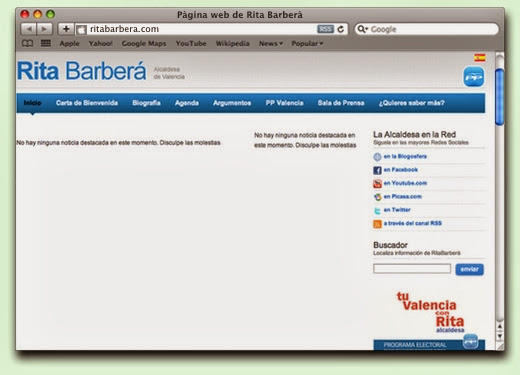Image resolution: width=520 pixels, height=375 pixels.
Task: Show bookmarks with the open book icon
Action: [x=27, y=43]
